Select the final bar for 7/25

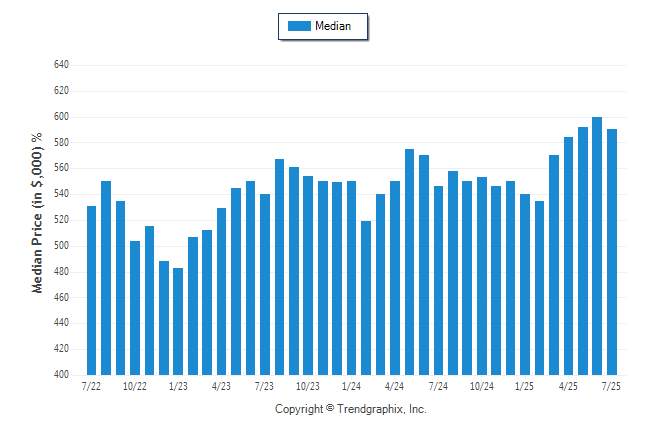click(x=612, y=252)
